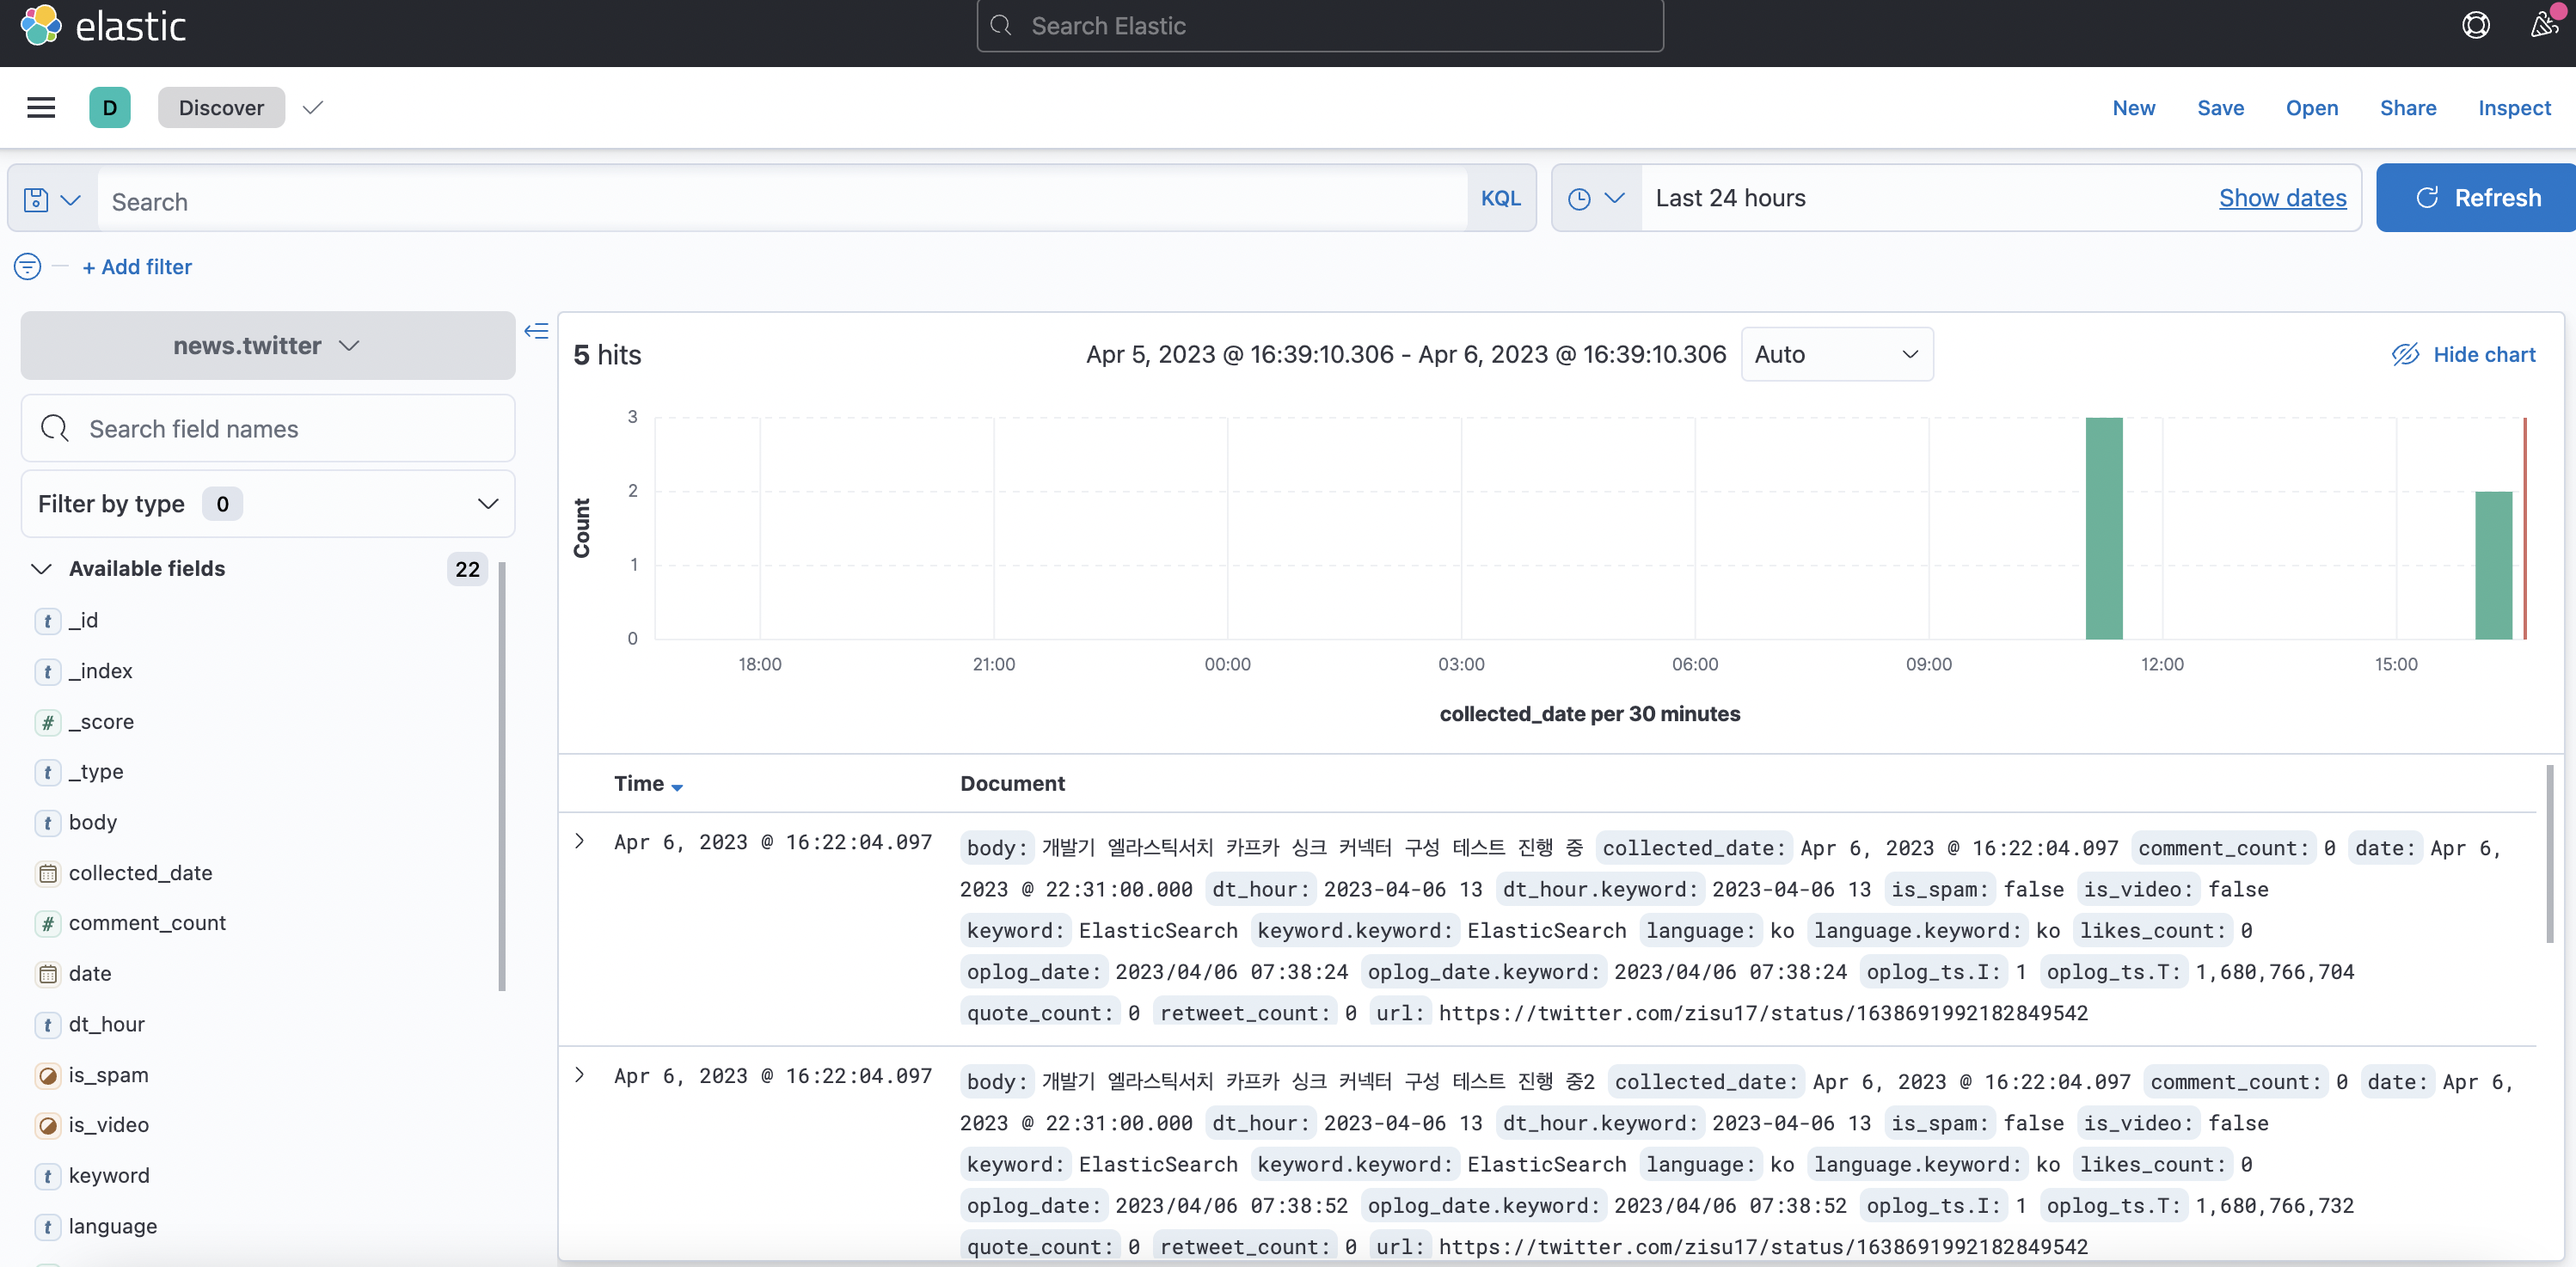2576x1267 pixels.
Task: Collapse the fields sidebar arrow icon
Action: tap(536, 331)
